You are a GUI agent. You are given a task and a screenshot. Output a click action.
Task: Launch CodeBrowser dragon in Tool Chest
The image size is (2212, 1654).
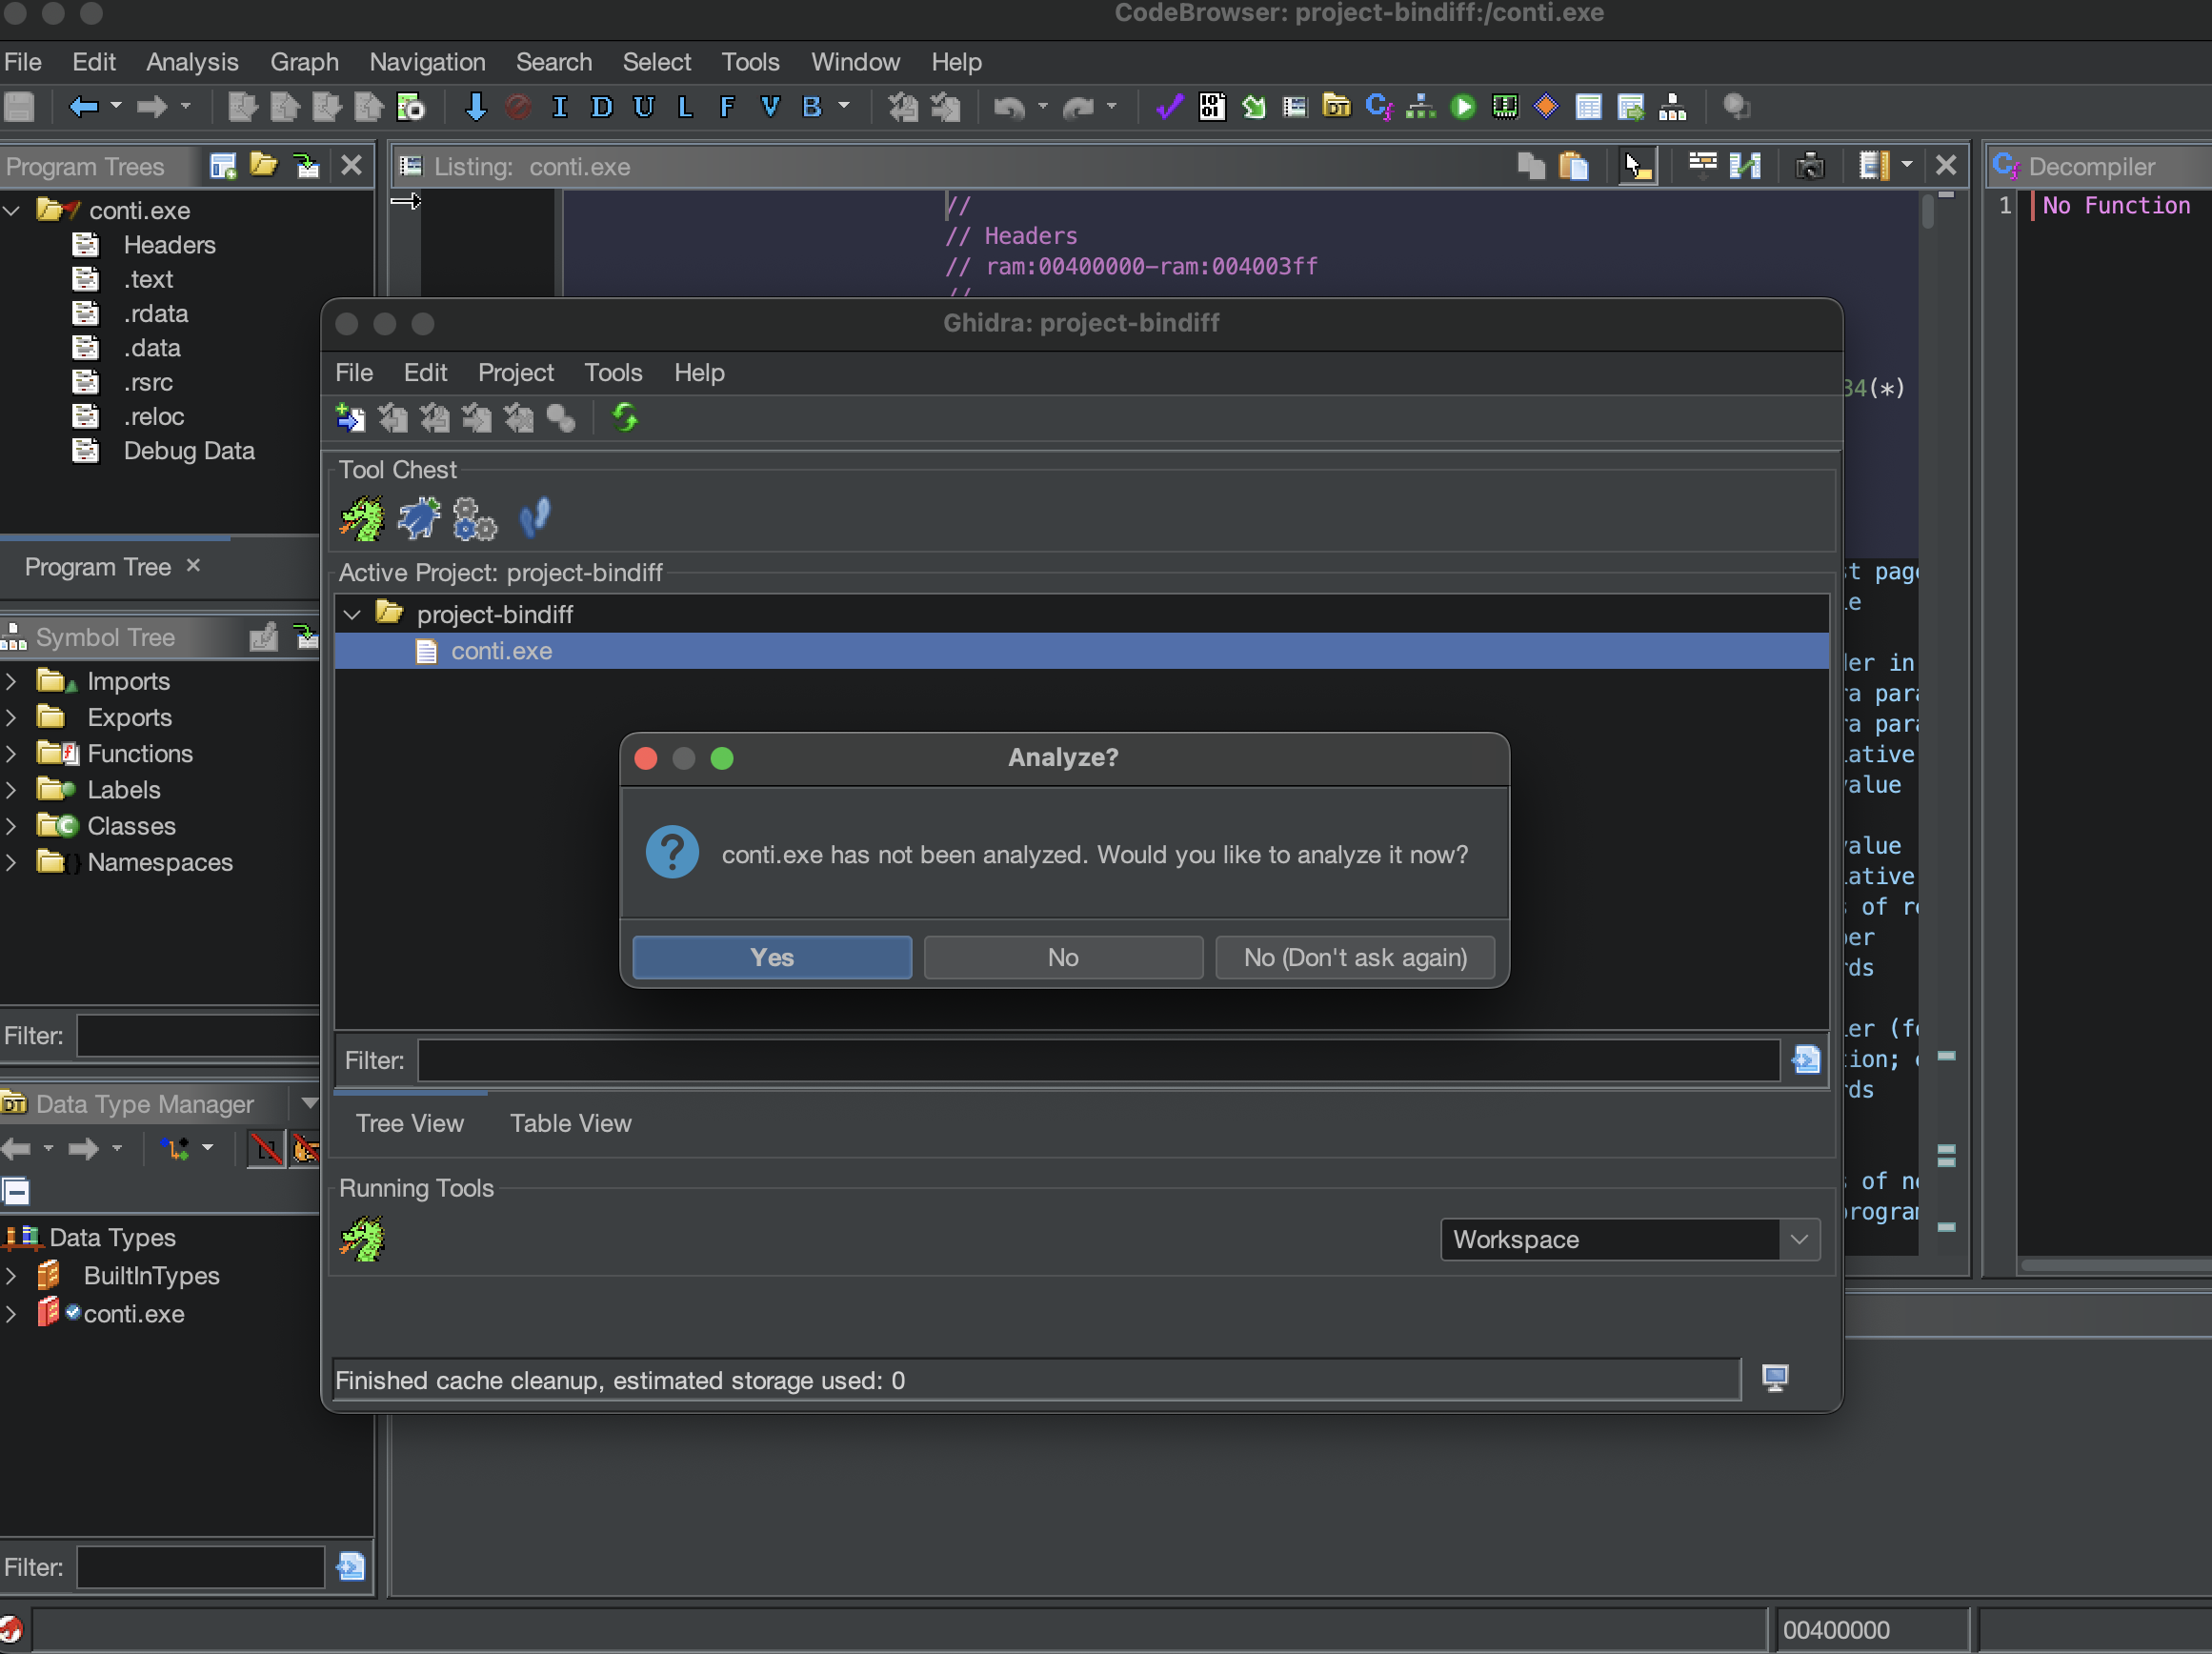tap(362, 518)
